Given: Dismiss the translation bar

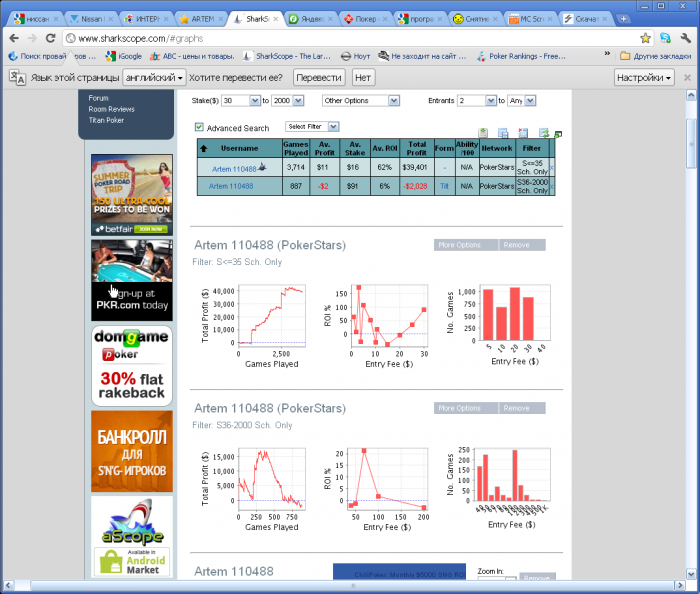Looking at the screenshot, I should point(688,78).
